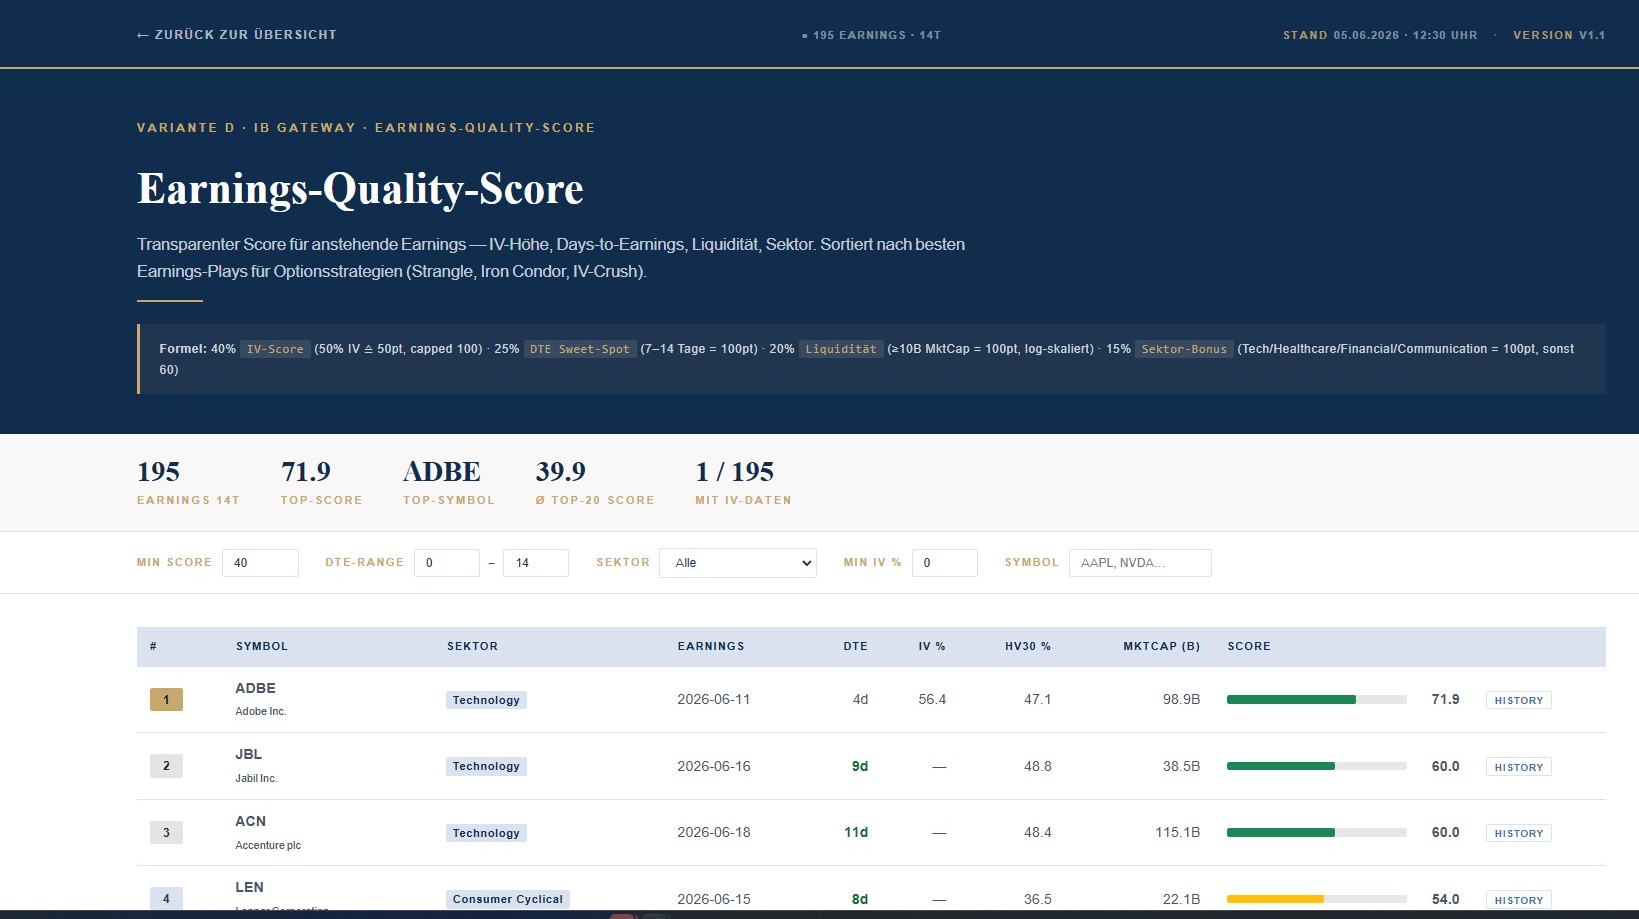
Task: Click the Sektor-Bonus formula tag
Action: pyautogui.click(x=1184, y=349)
